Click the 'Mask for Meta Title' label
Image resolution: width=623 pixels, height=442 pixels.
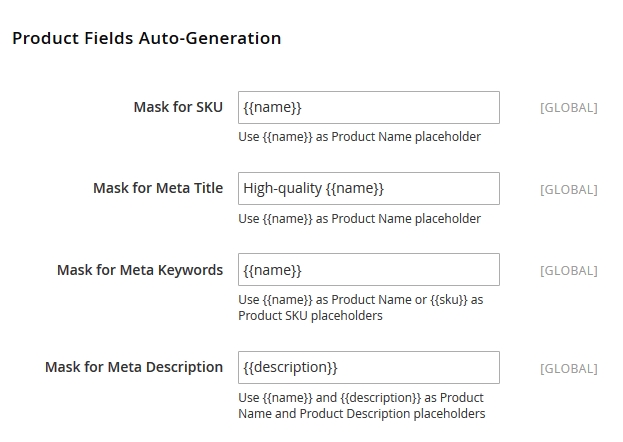(158, 188)
